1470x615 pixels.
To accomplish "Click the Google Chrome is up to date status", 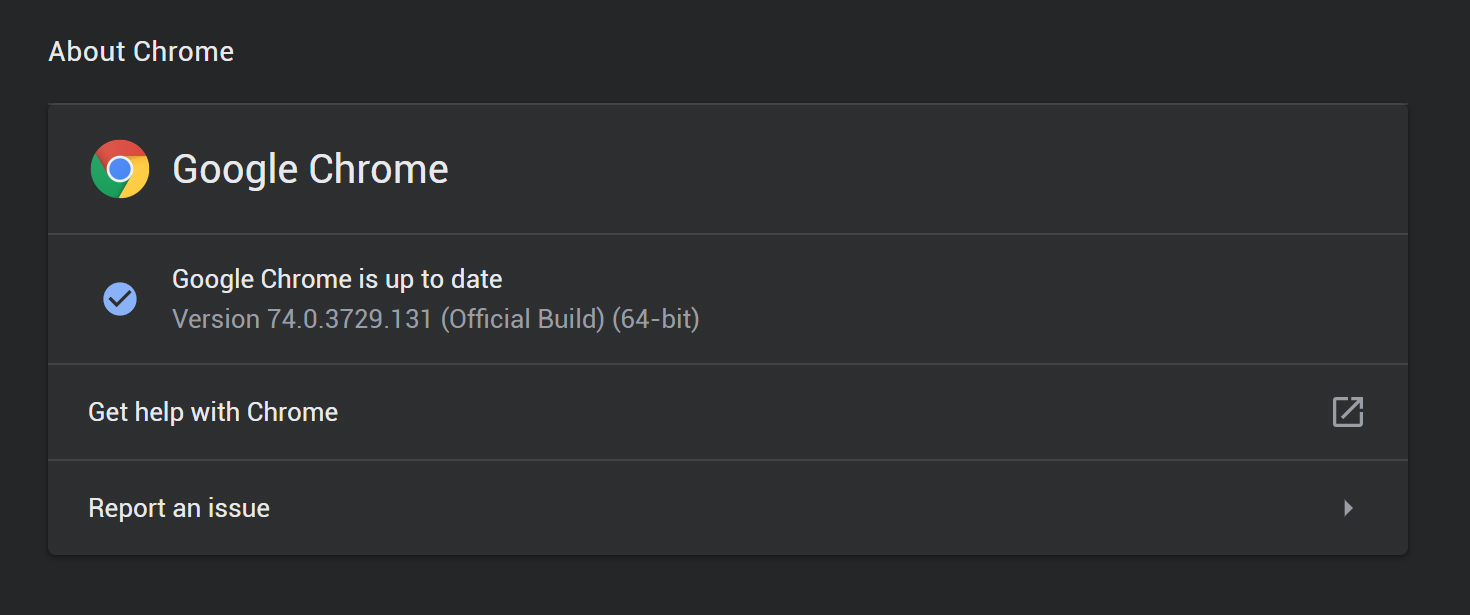I will (337, 279).
